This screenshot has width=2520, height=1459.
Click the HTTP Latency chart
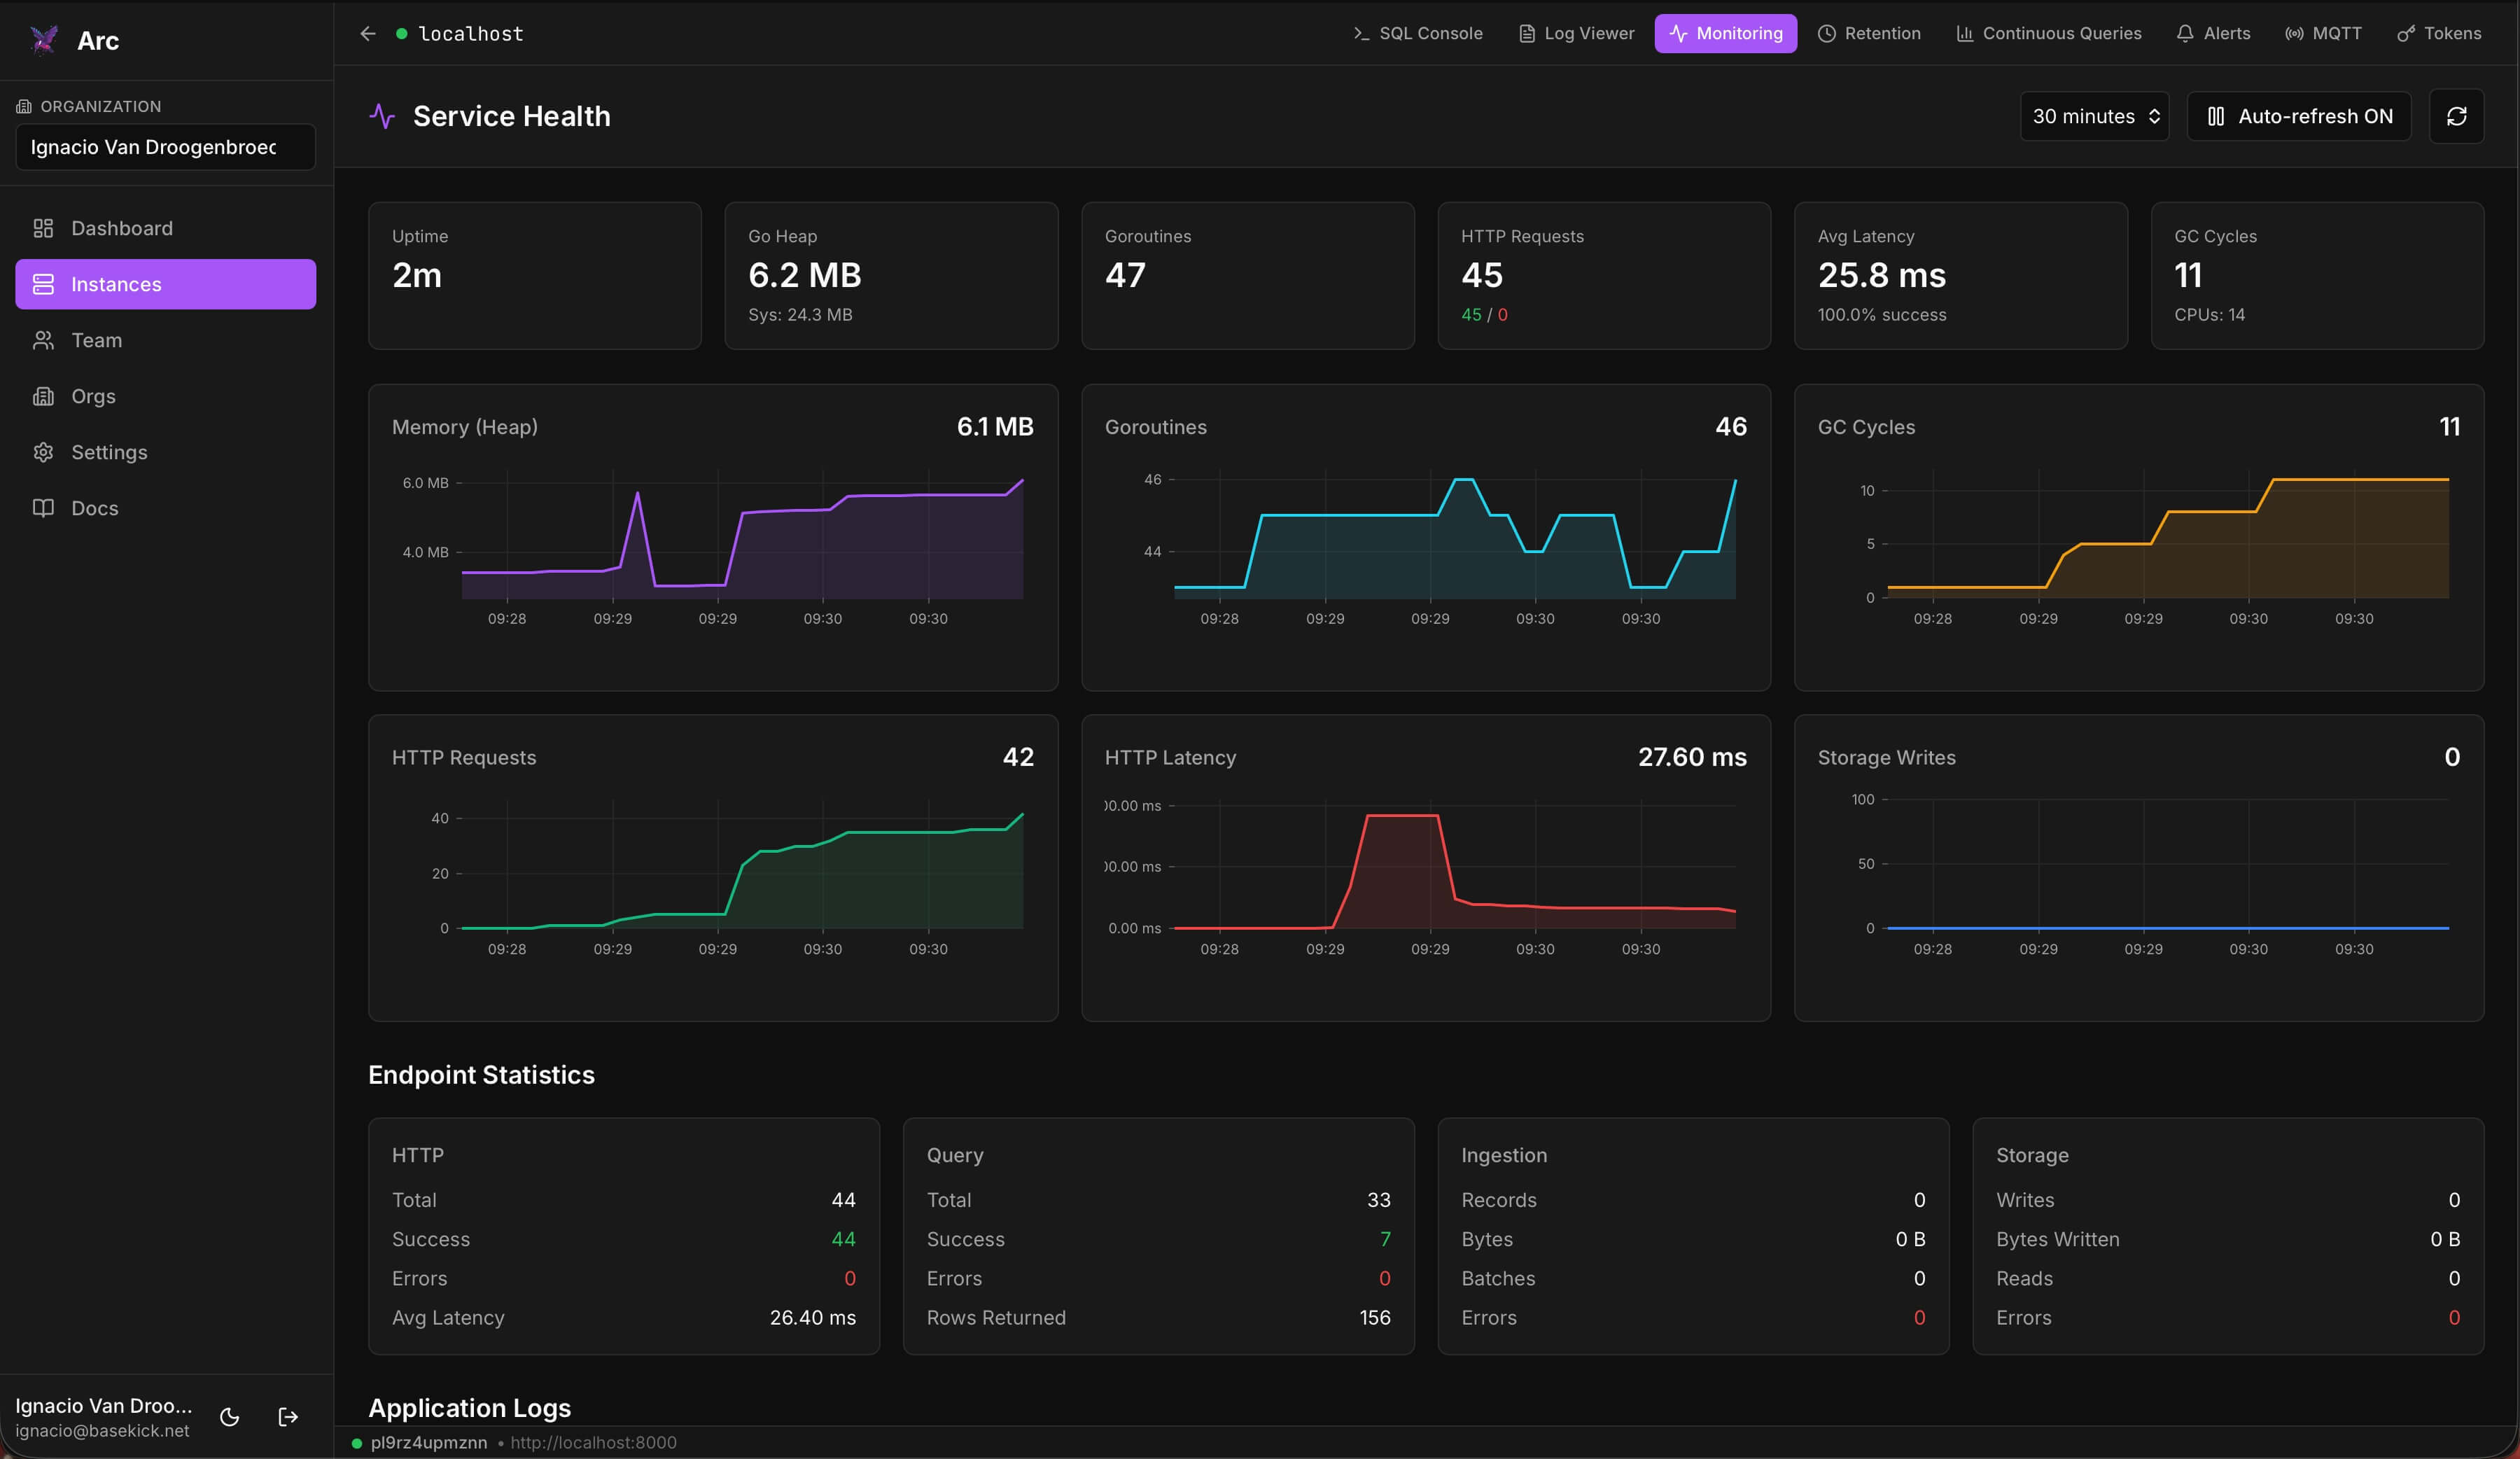click(1426, 867)
